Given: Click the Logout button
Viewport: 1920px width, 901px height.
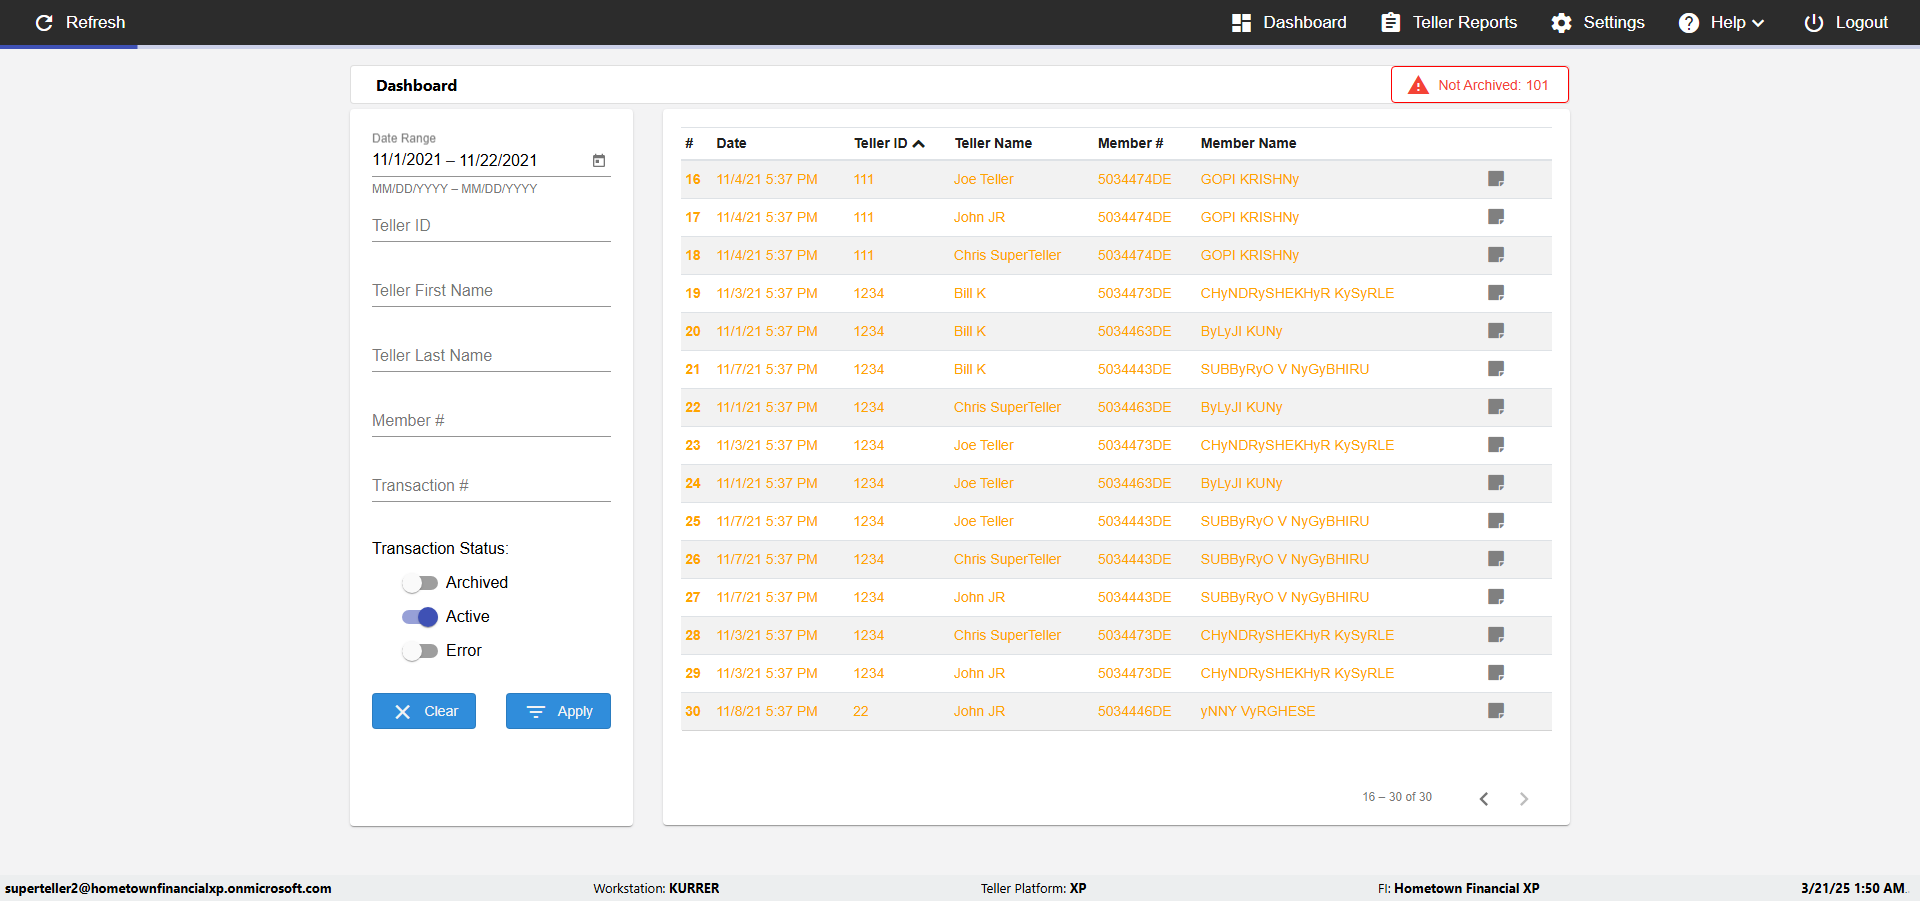Looking at the screenshot, I should pos(1846,23).
